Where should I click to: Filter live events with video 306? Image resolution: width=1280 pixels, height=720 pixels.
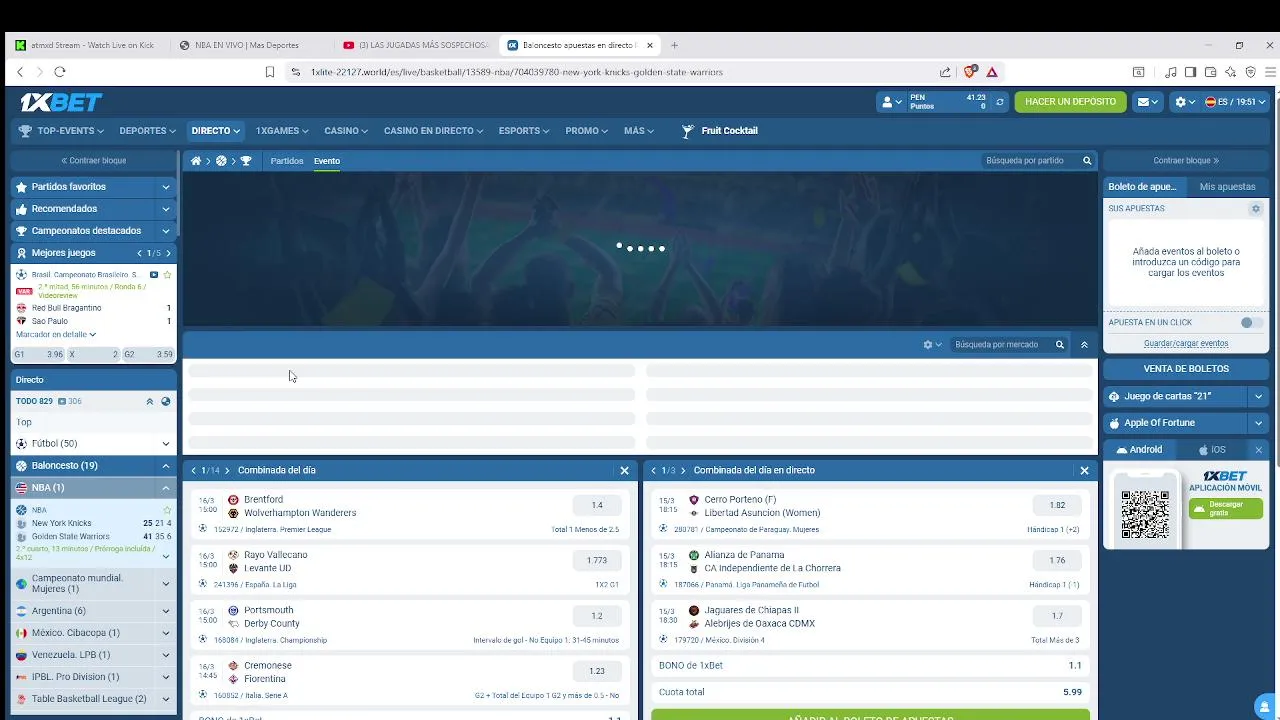pos(70,401)
